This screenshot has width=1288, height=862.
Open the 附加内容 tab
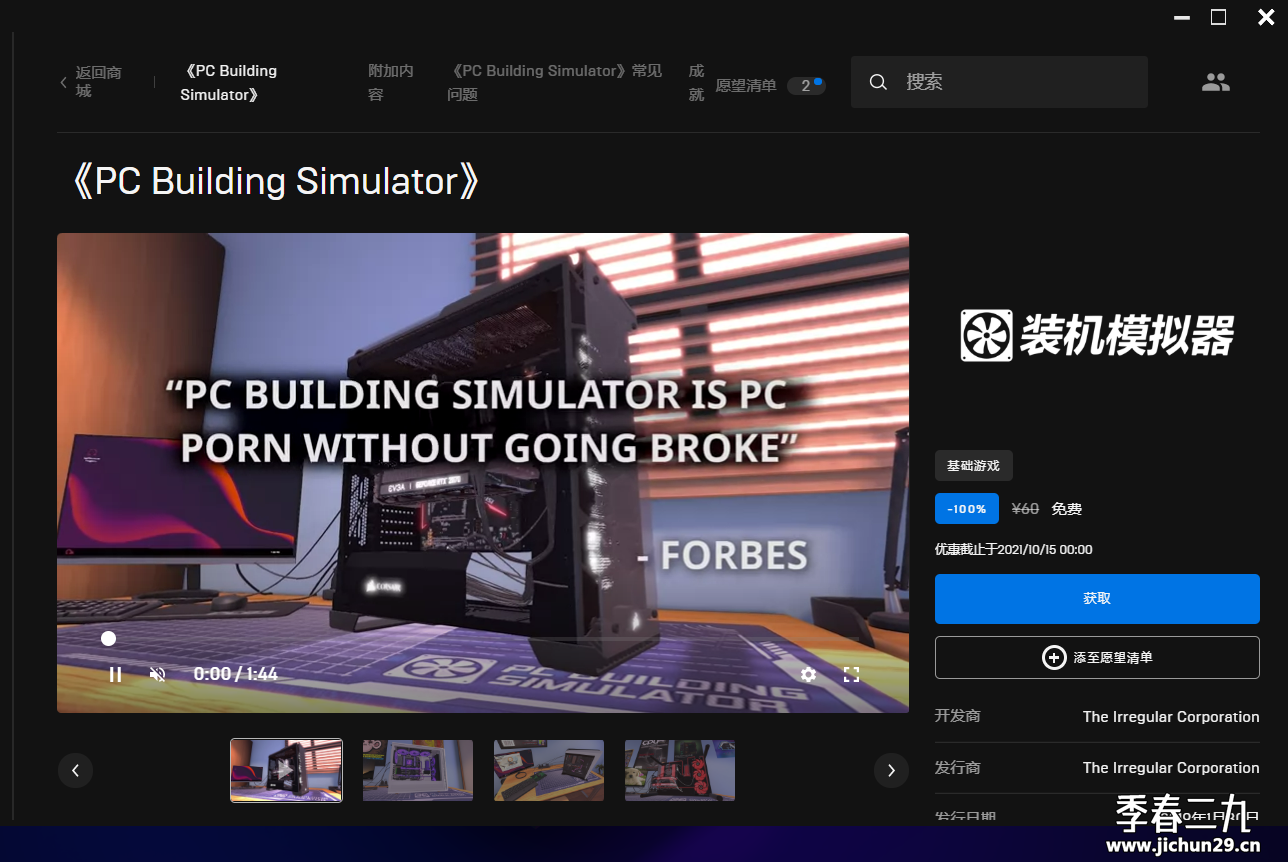coord(390,82)
